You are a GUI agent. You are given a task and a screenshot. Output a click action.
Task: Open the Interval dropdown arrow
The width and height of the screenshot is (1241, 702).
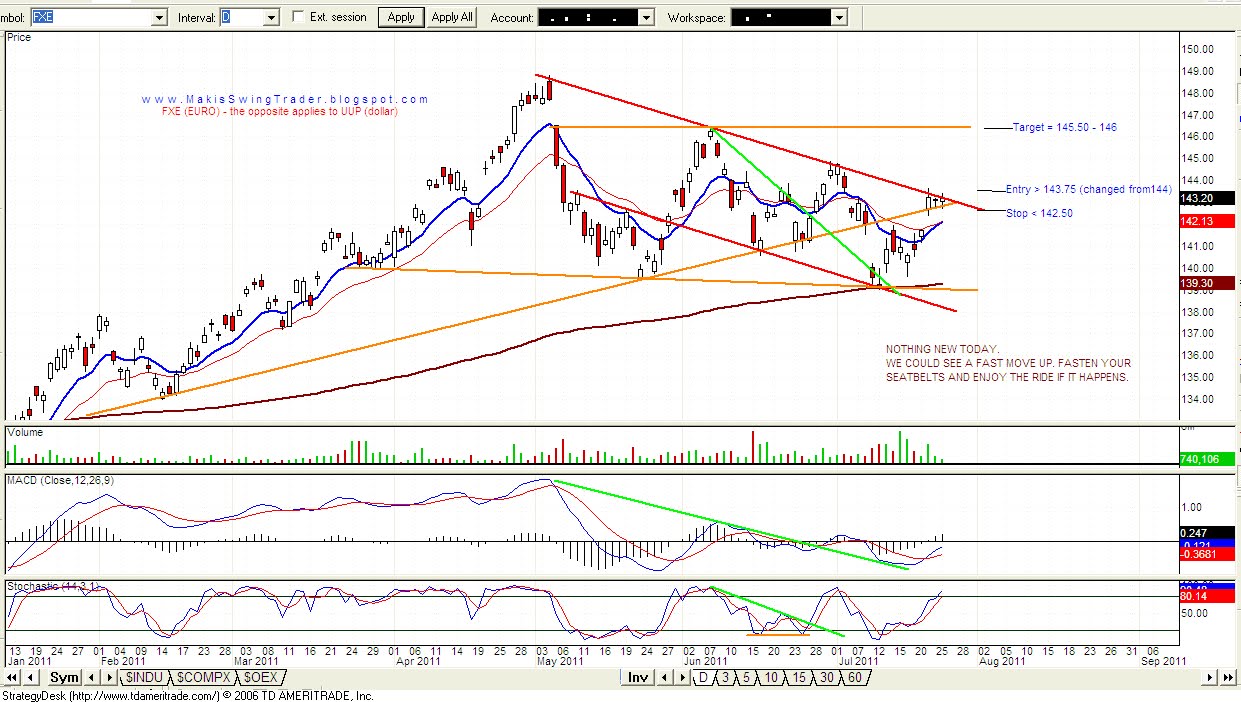[271, 18]
